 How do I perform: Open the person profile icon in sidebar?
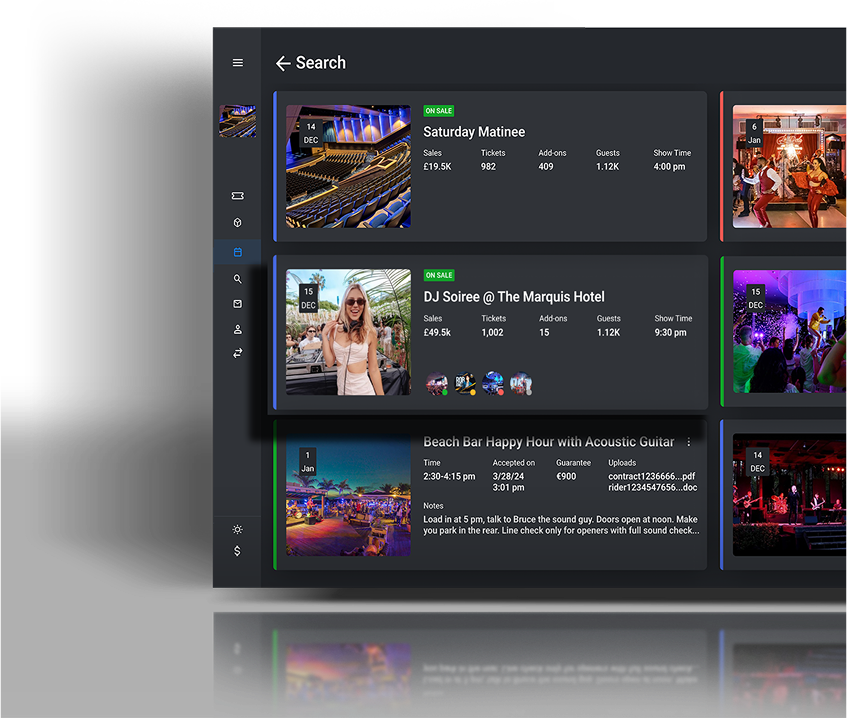(x=237, y=329)
